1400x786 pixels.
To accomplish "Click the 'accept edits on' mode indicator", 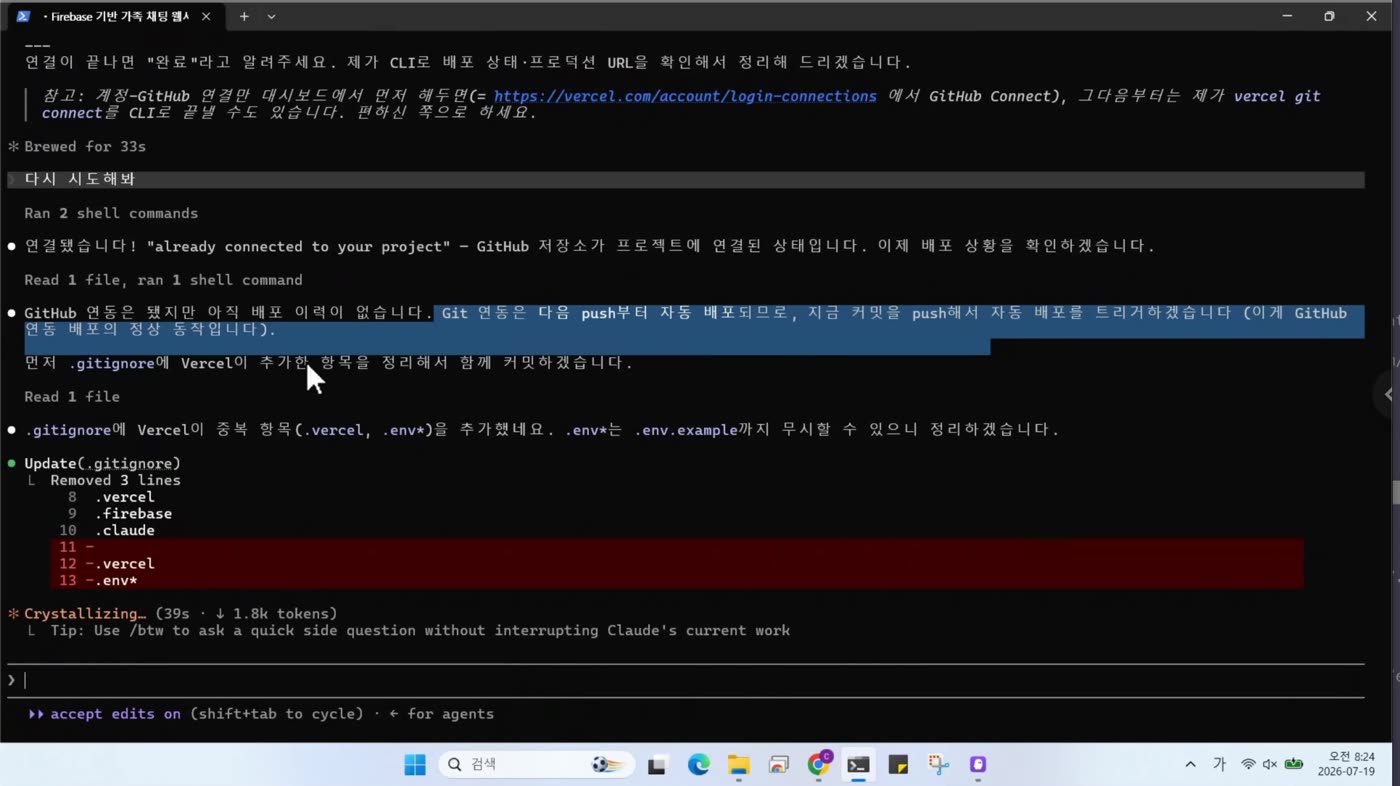I will pyautogui.click(x=116, y=714).
